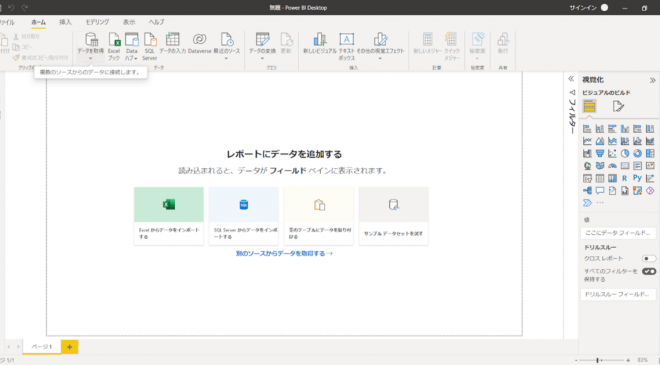Choose the KPI visual
This screenshot has height=365, width=660.
coord(650,166)
